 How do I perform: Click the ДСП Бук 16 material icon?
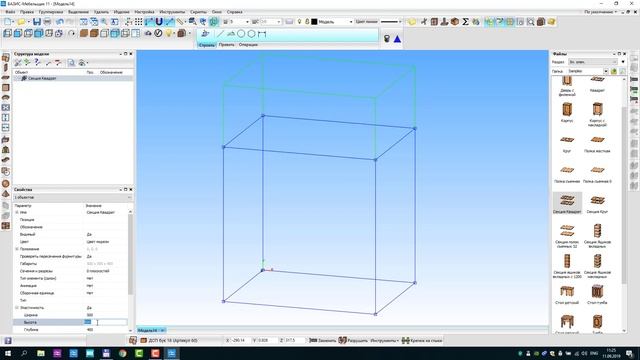(x=143, y=340)
